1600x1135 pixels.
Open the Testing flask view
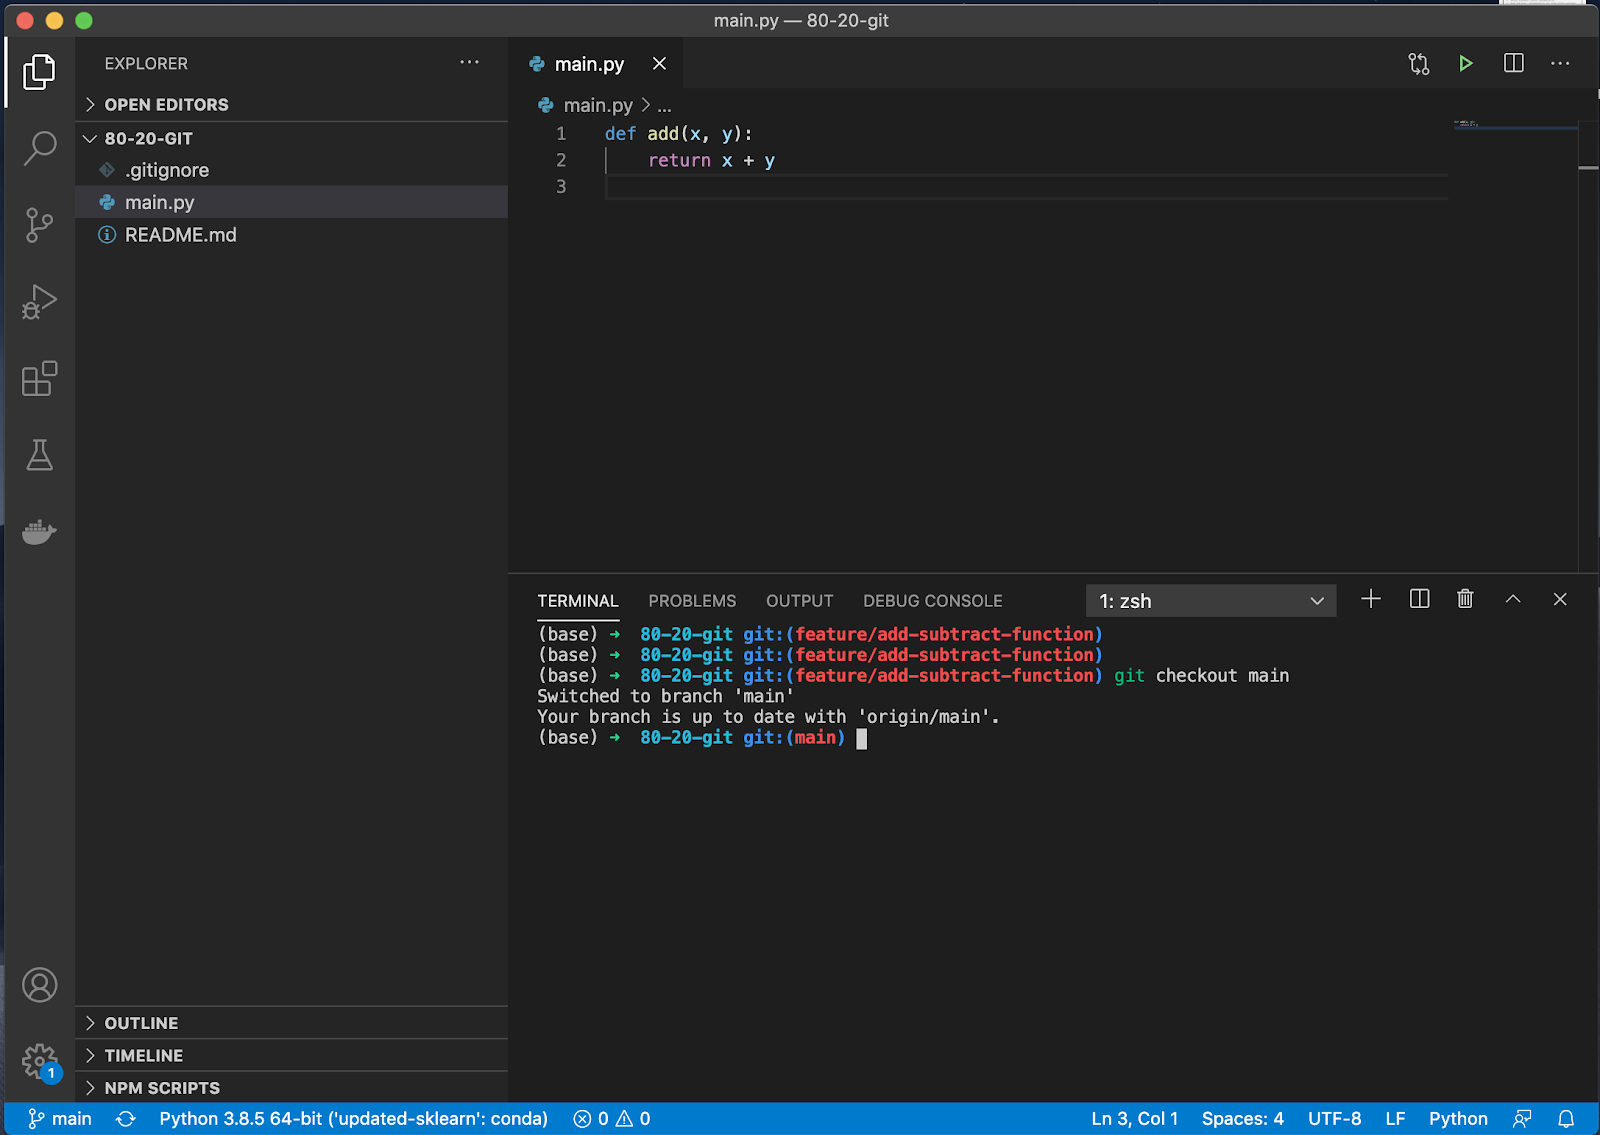click(x=39, y=455)
